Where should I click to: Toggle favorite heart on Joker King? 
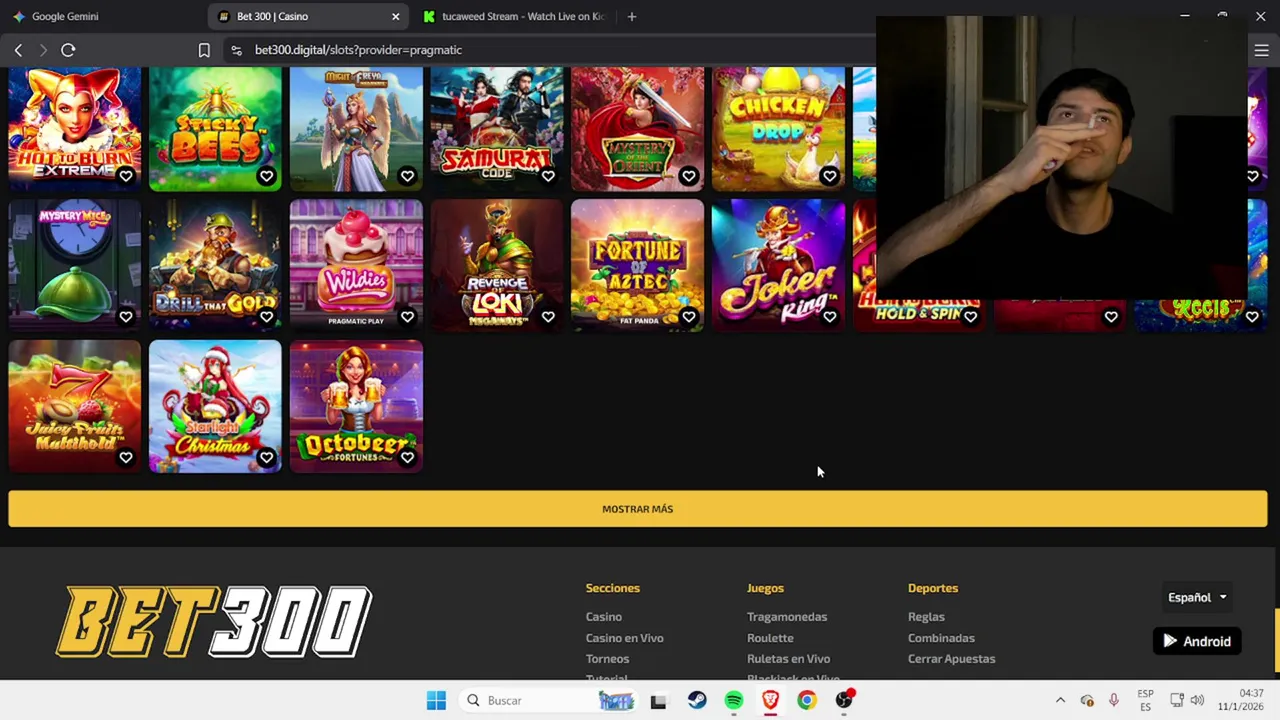(829, 317)
